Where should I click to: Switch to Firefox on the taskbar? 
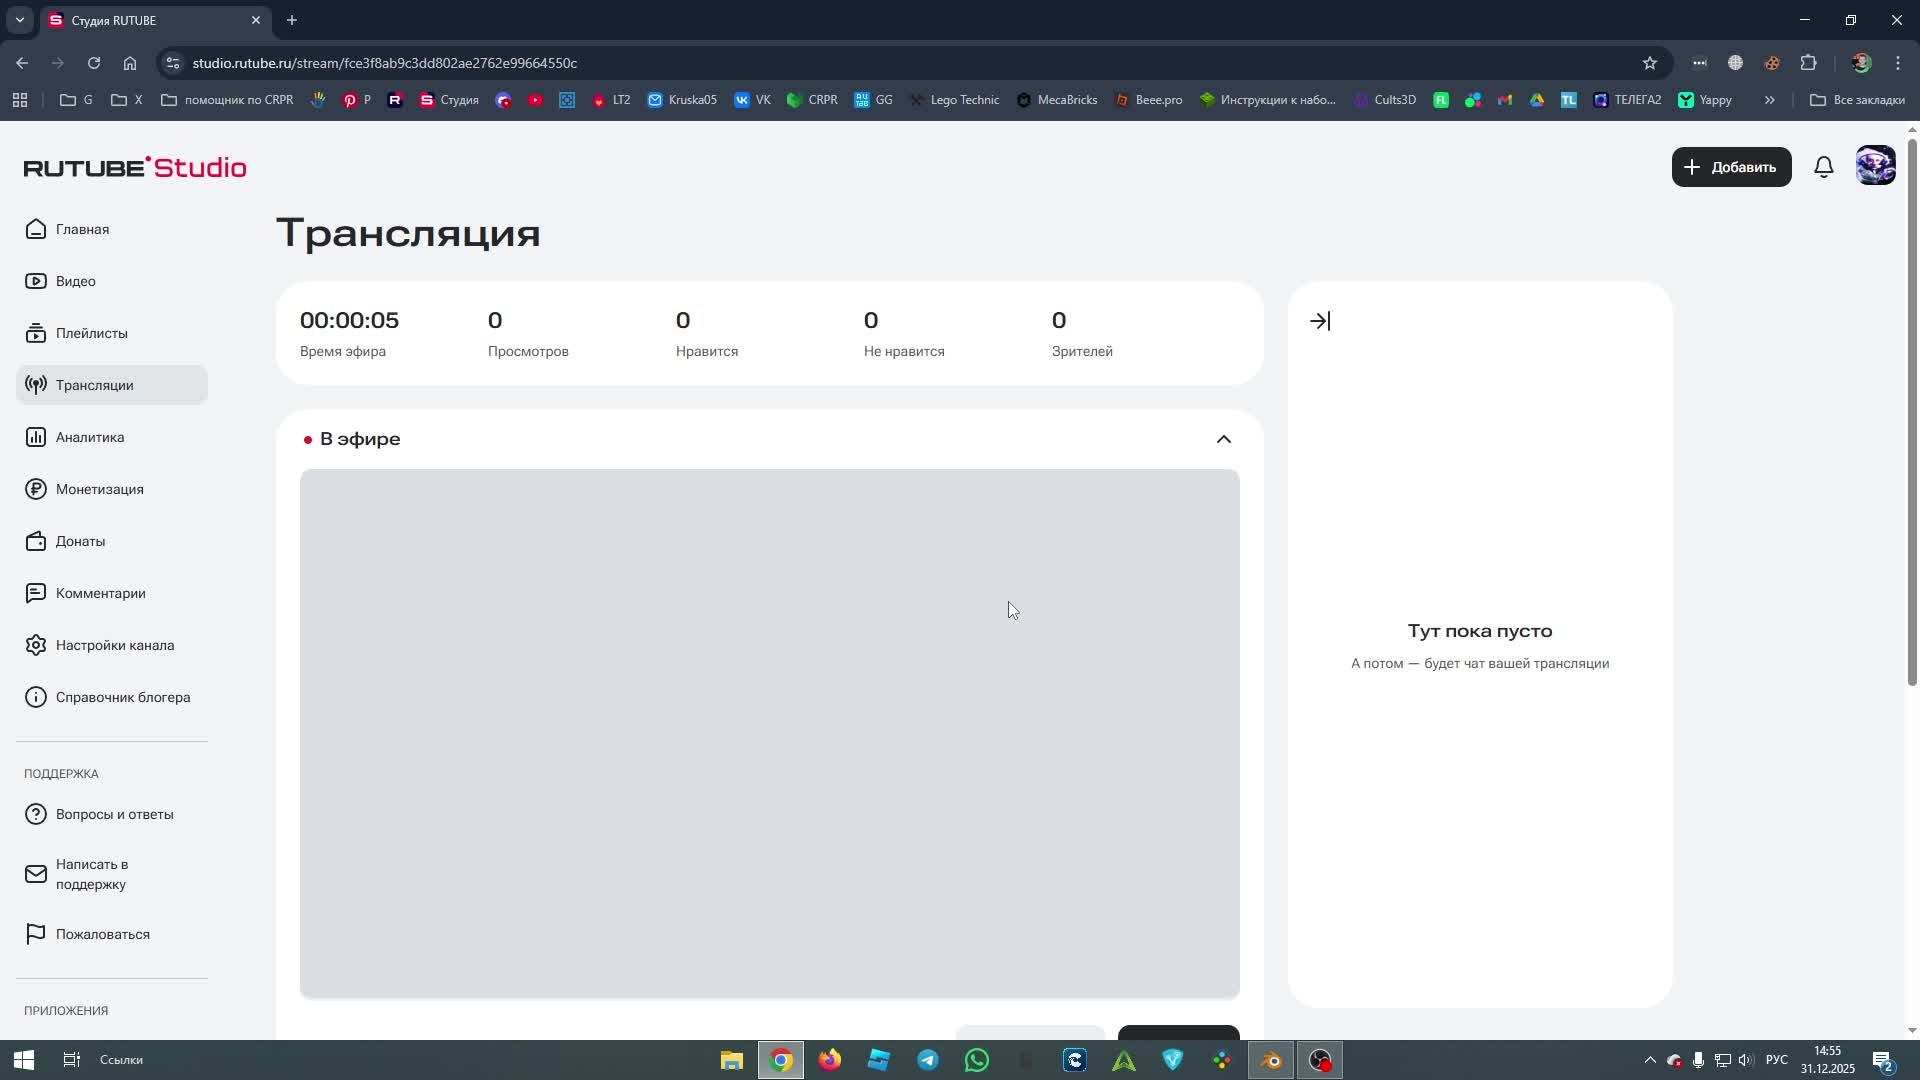coord(830,1060)
